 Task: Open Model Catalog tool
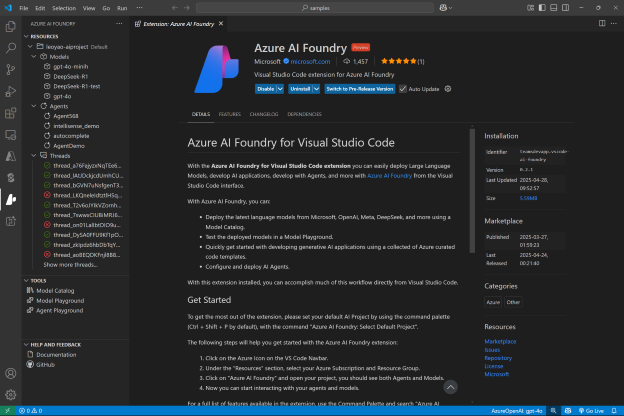click(55, 291)
